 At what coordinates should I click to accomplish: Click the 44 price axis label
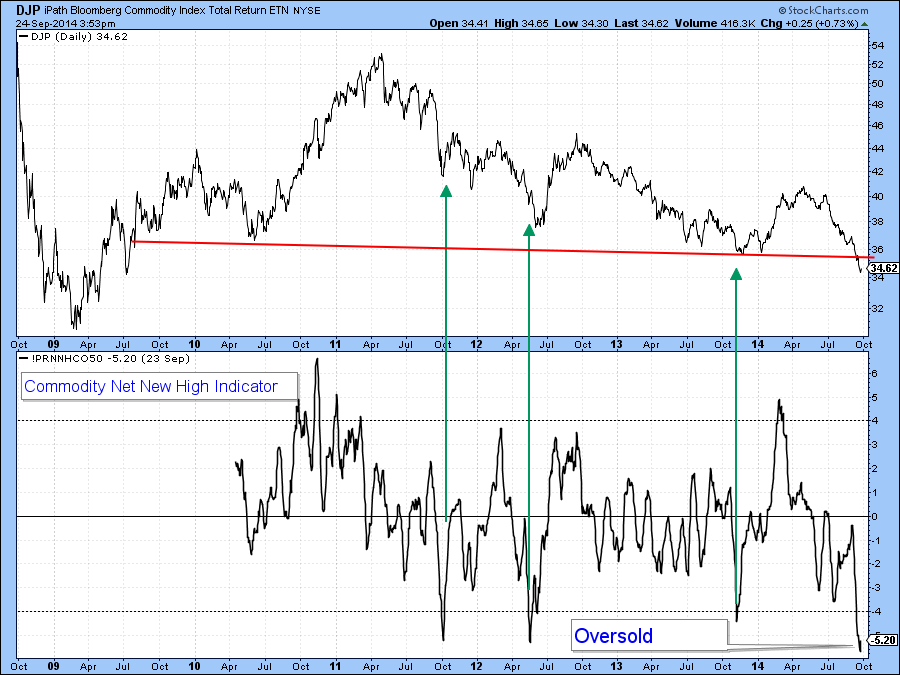[x=878, y=149]
